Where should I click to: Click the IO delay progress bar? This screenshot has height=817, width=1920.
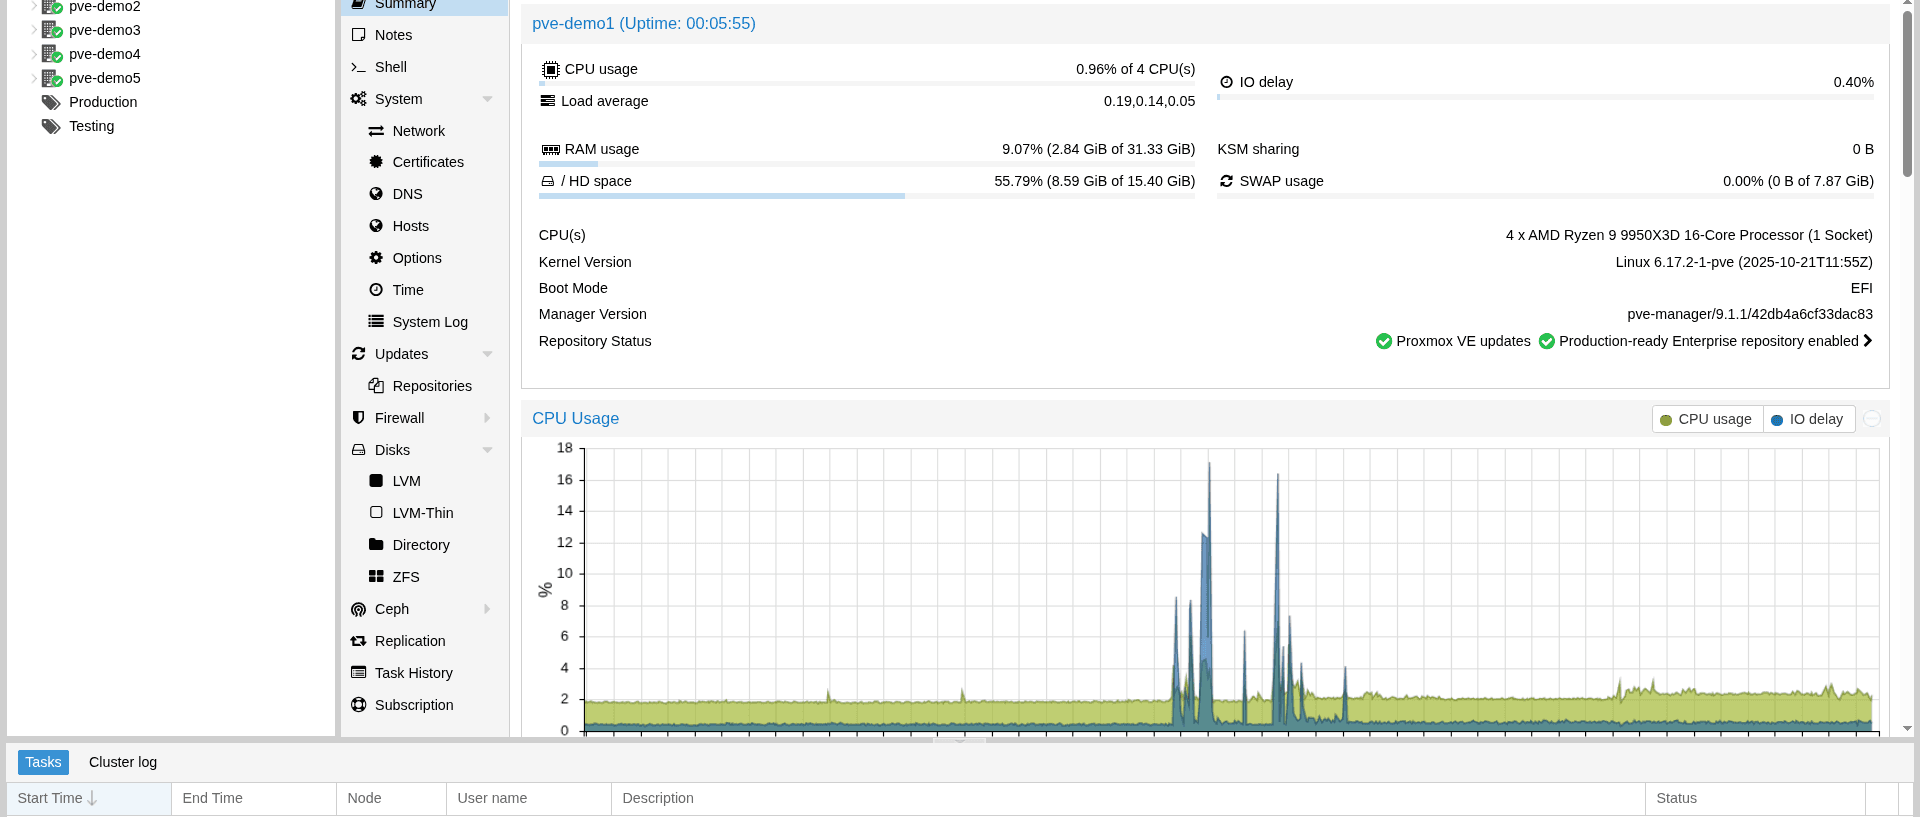pyautogui.click(x=1545, y=97)
